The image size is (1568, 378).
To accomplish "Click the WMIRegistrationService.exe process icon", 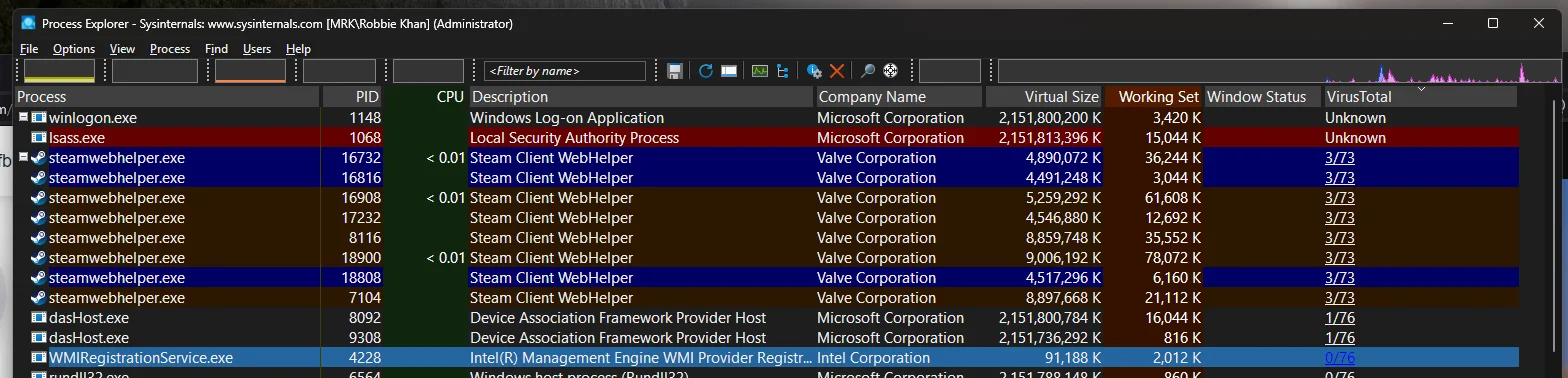I will pos(38,358).
